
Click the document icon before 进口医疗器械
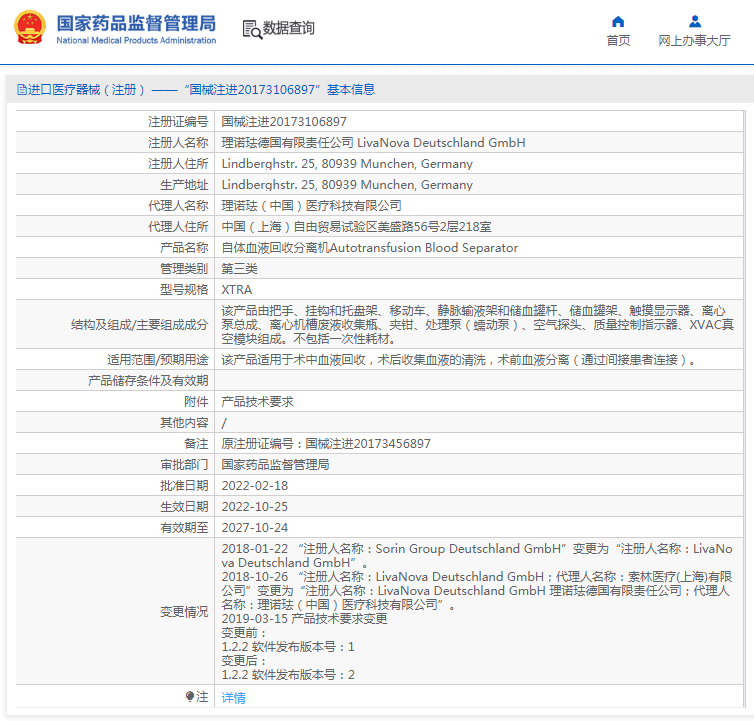pos(21,90)
